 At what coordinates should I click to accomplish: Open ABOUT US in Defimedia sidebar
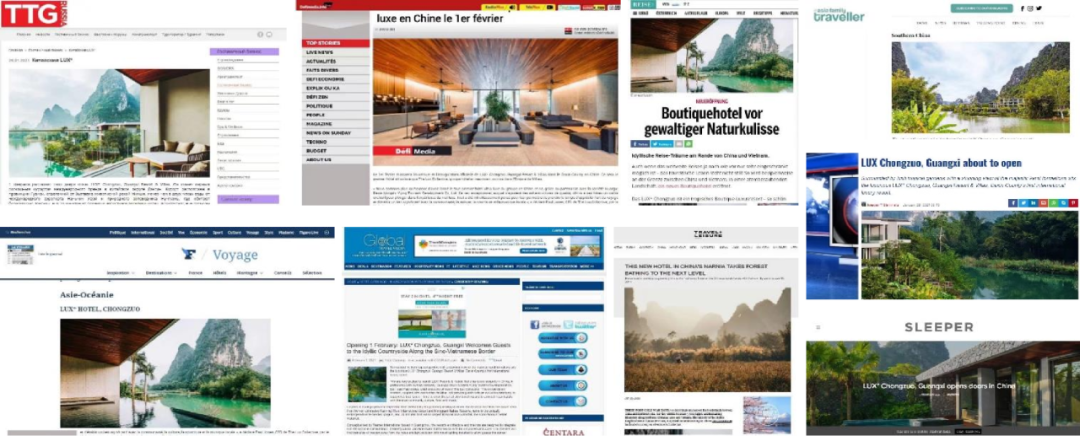coord(335,159)
